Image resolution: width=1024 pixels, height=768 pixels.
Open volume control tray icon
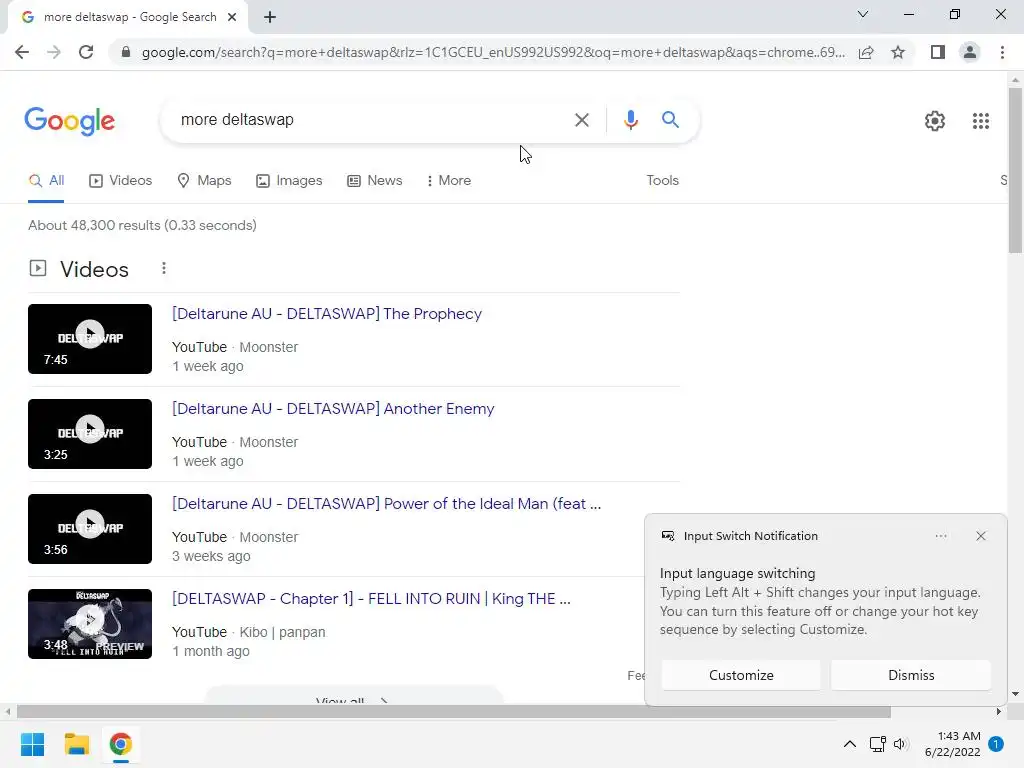tap(901, 744)
